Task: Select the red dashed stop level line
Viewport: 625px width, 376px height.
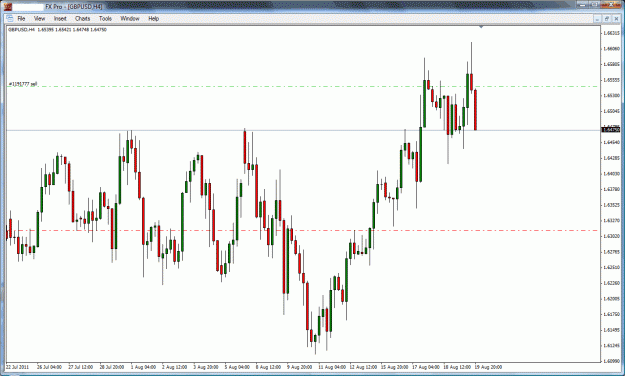Action: click(303, 230)
